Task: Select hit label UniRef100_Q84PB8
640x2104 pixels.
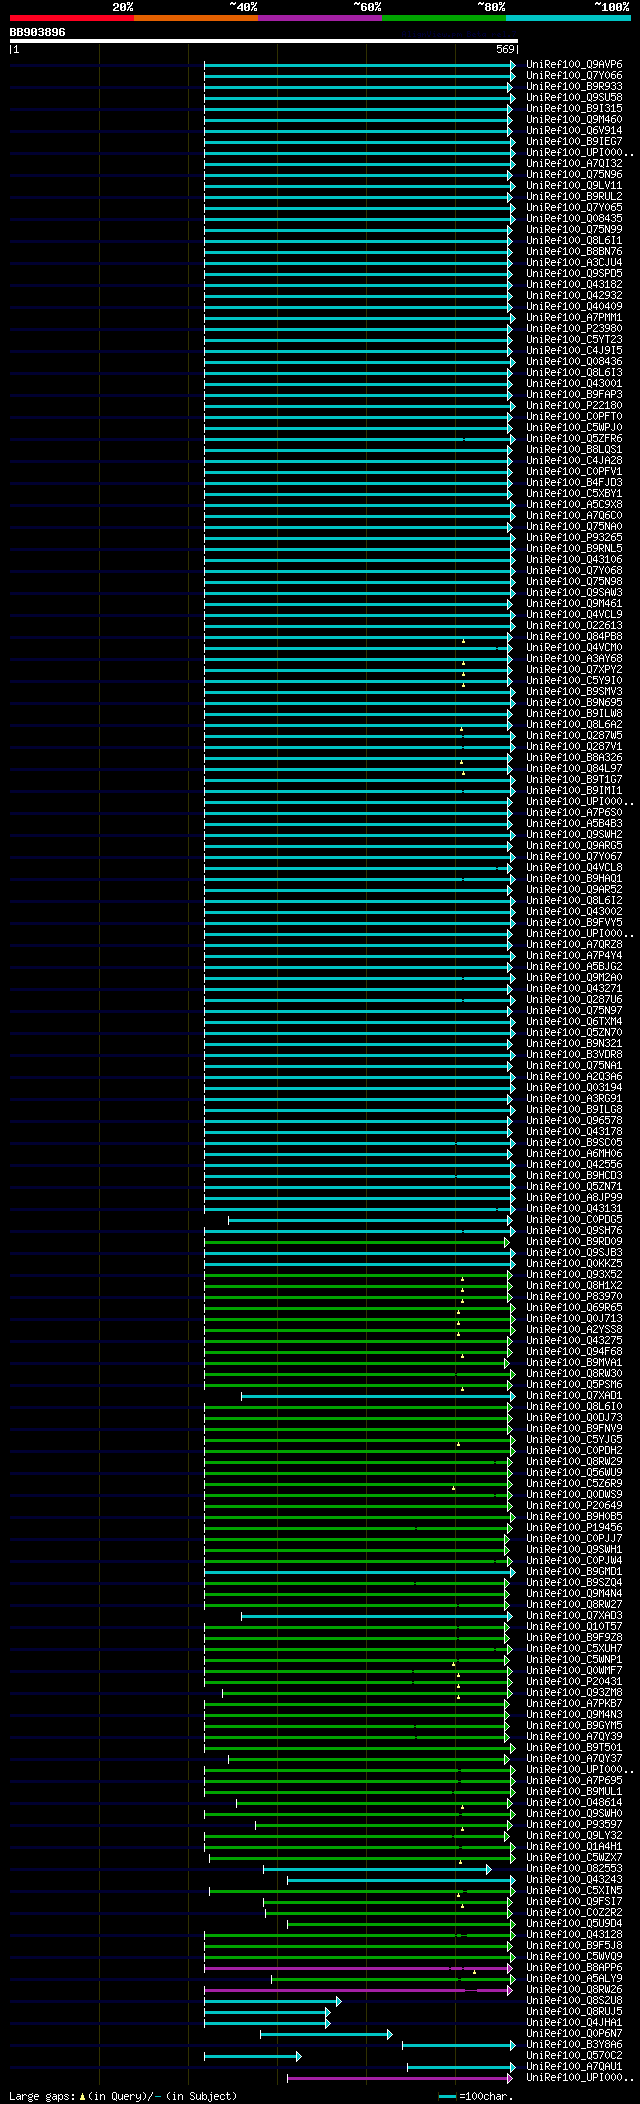Action: tap(574, 637)
